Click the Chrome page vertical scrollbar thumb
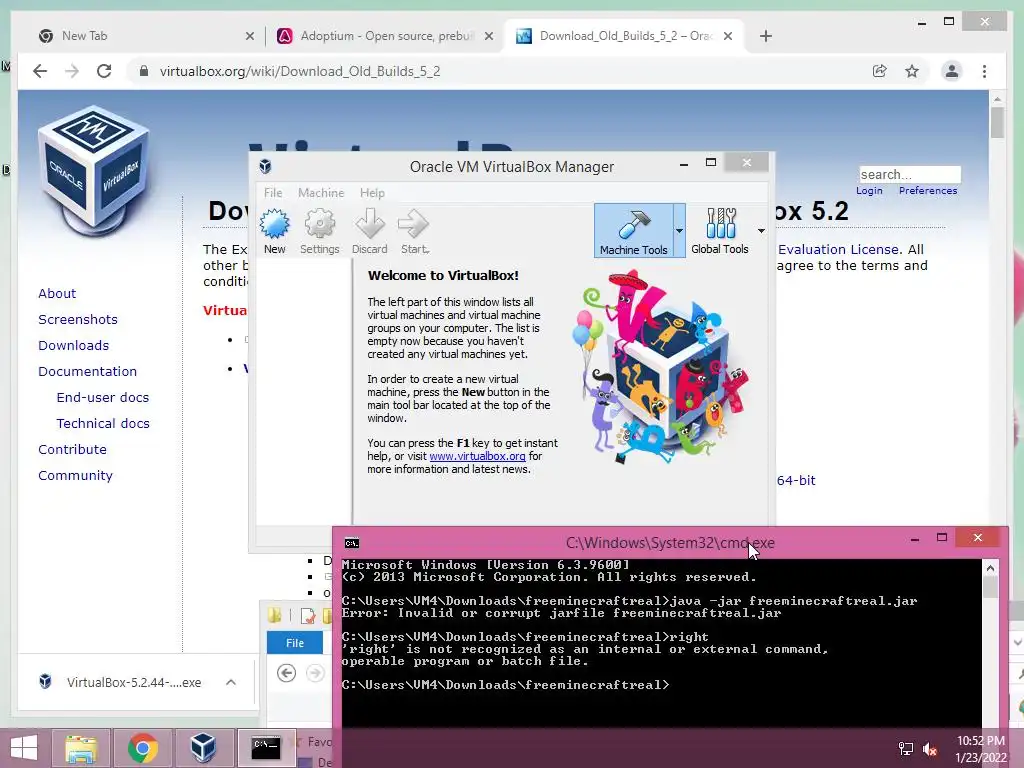Screen dimensions: 1024x768 point(997,122)
